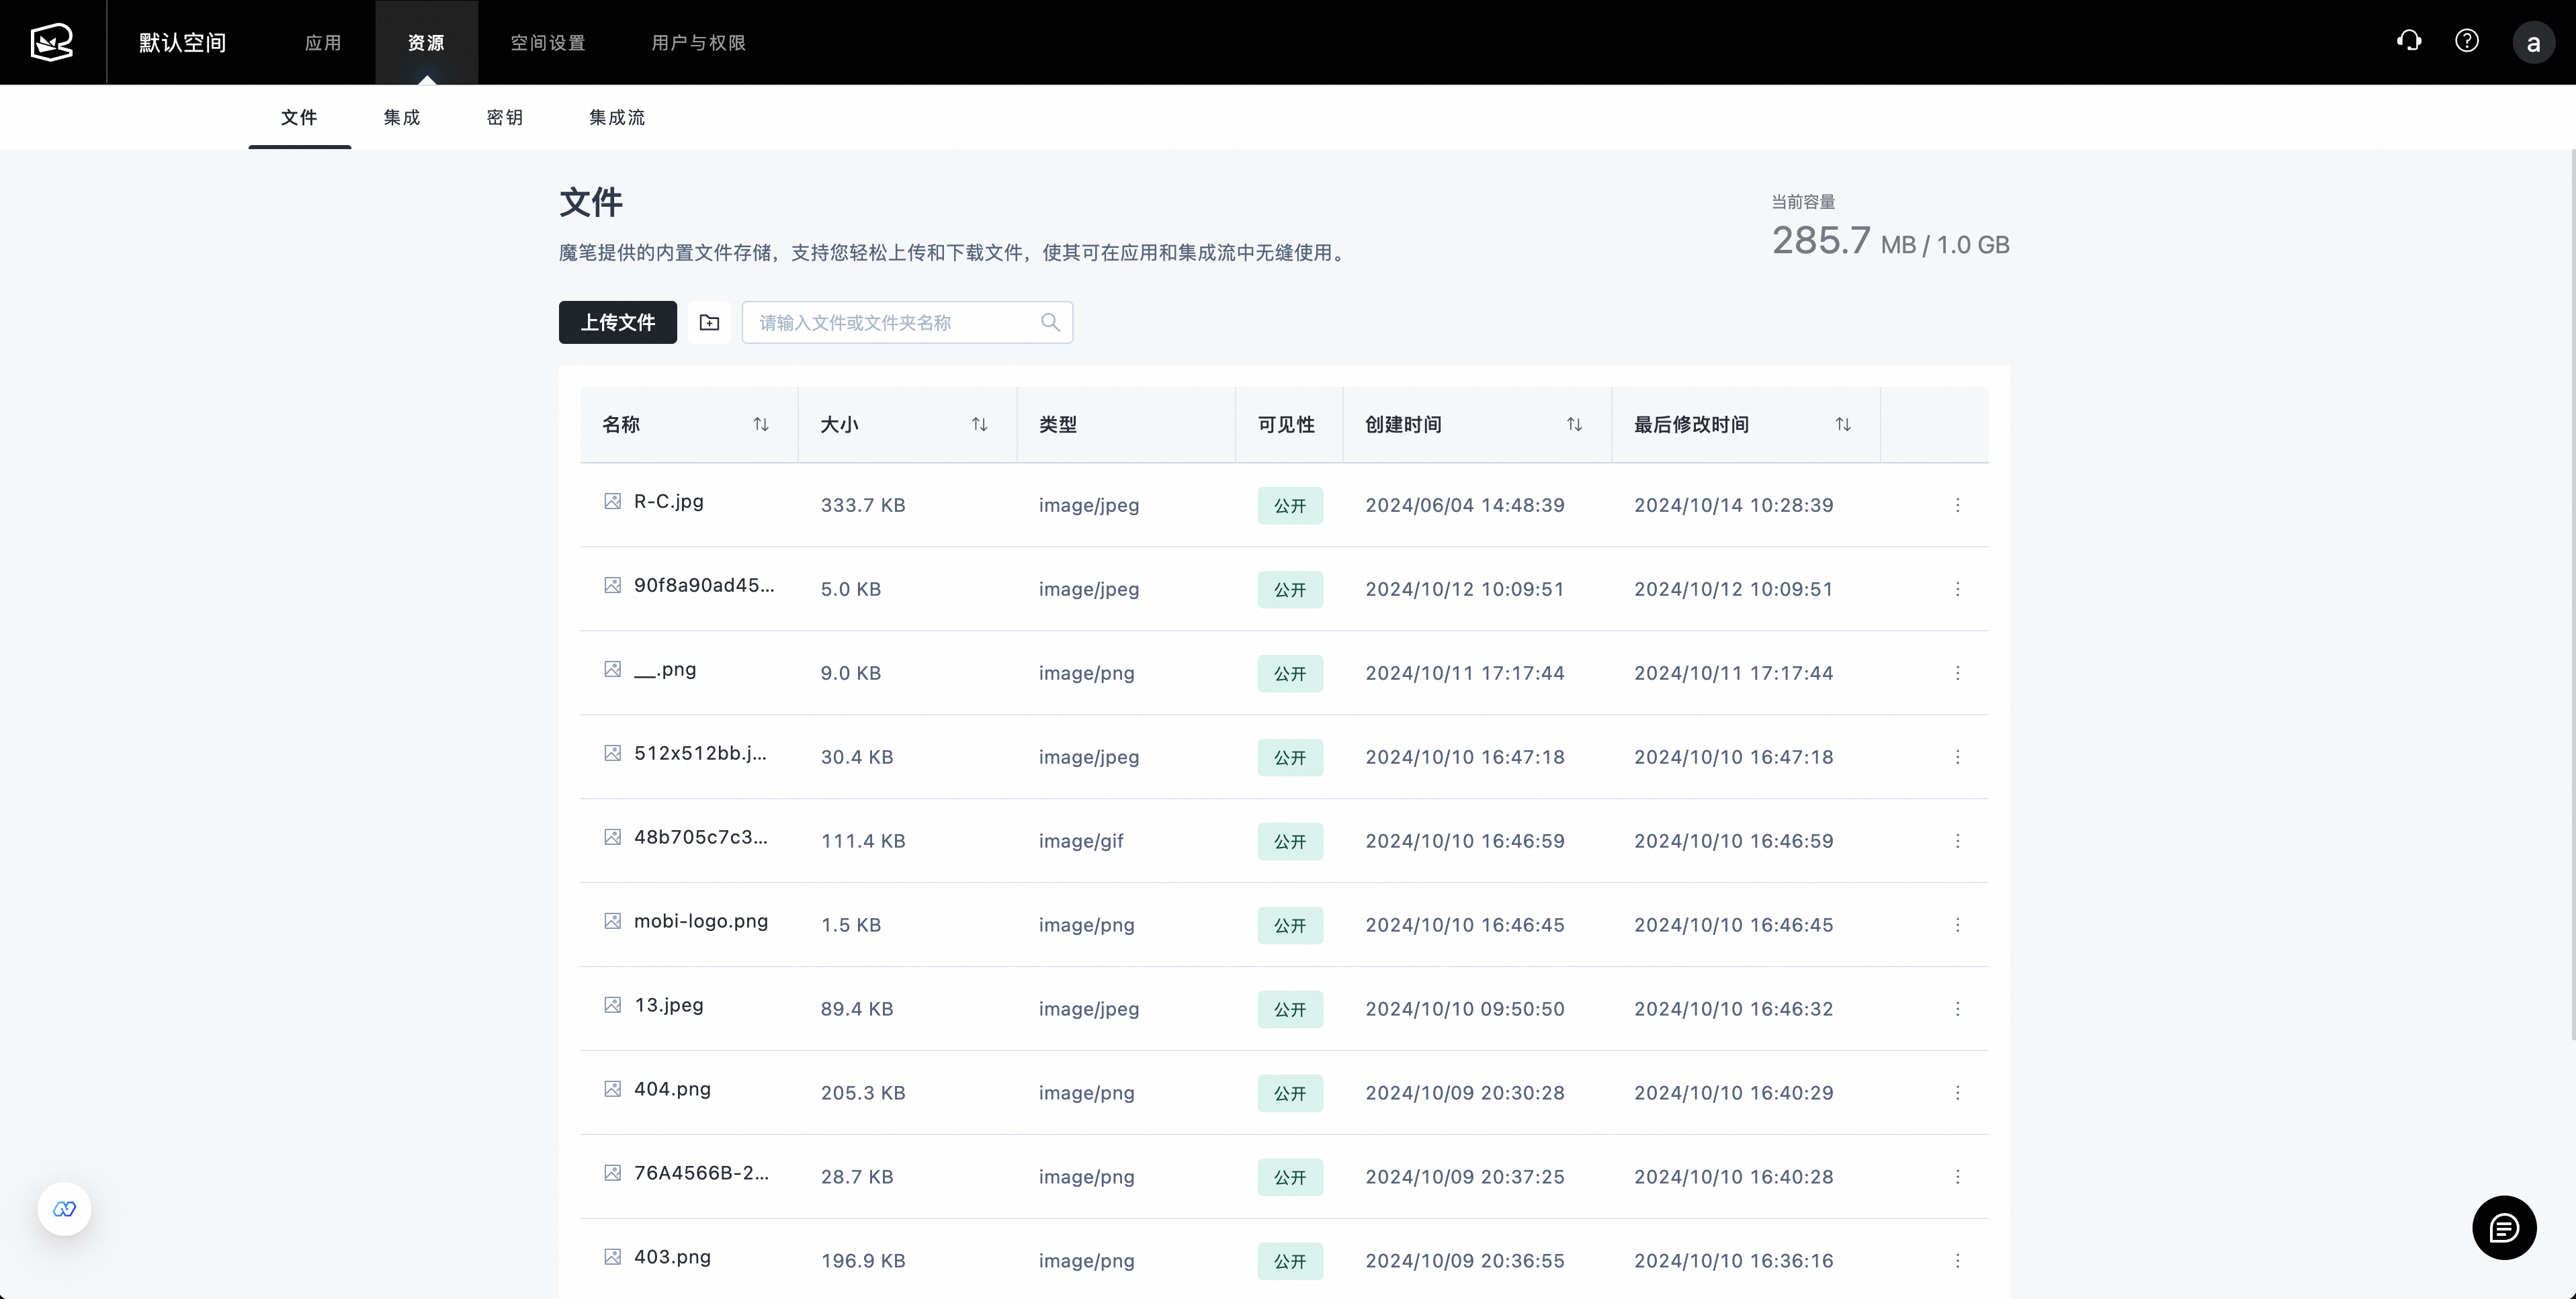Viewport: 2576px width, 1299px height.
Task: Open more options for 90f8a90ad45 file
Action: (1957, 589)
